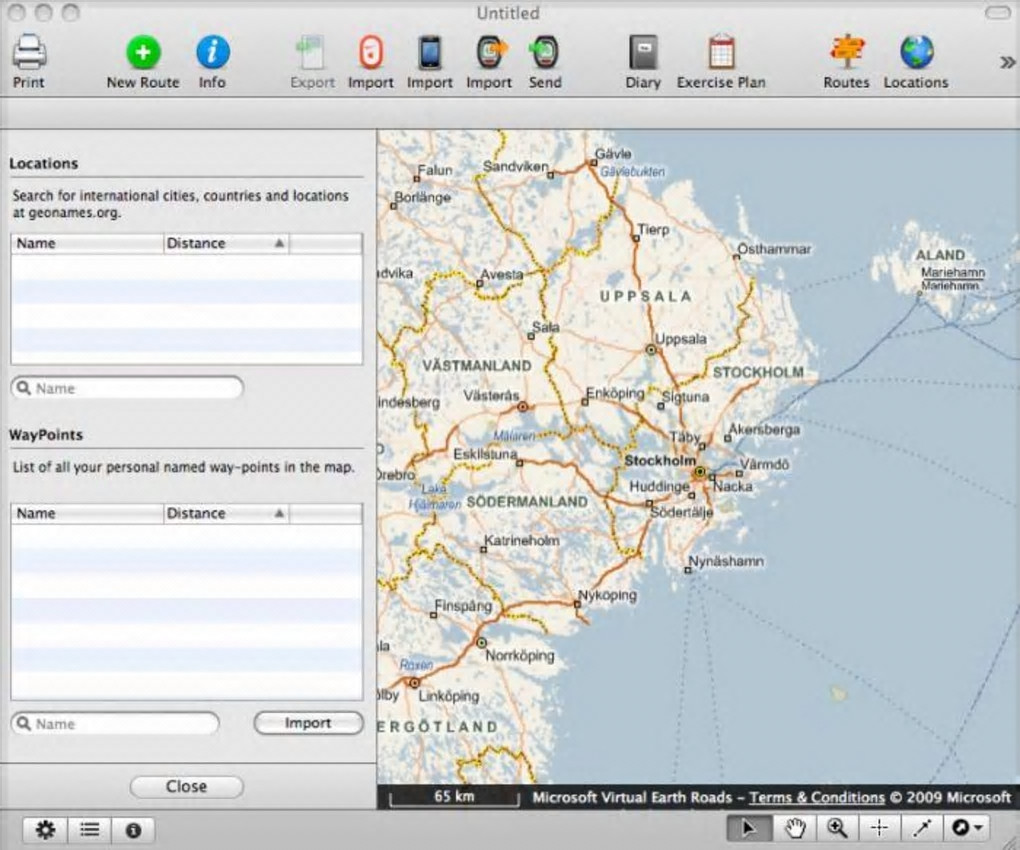This screenshot has height=850, width=1020.
Task: Click the Routes signpost icon
Action: point(846,52)
